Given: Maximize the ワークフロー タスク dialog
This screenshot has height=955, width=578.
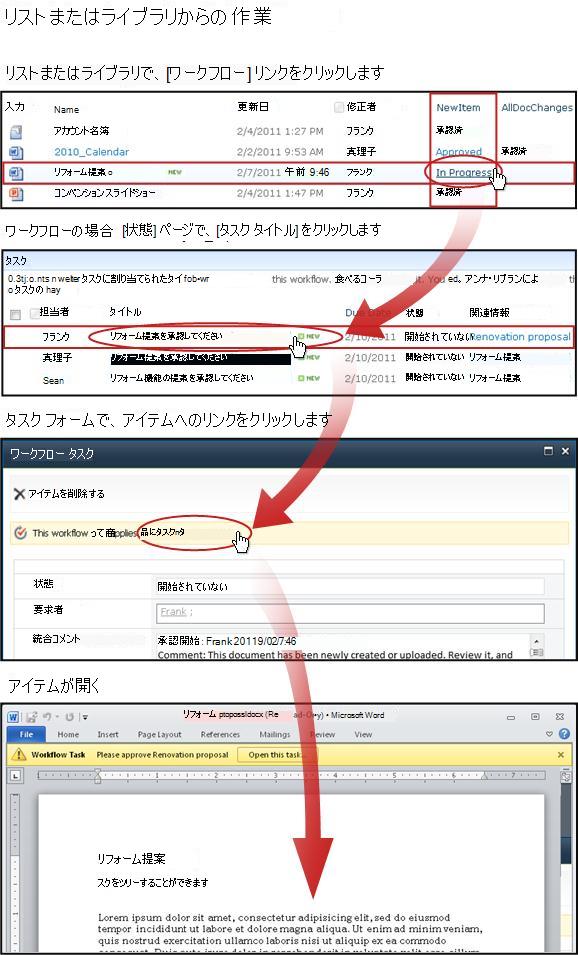Looking at the screenshot, I should coord(548,451).
